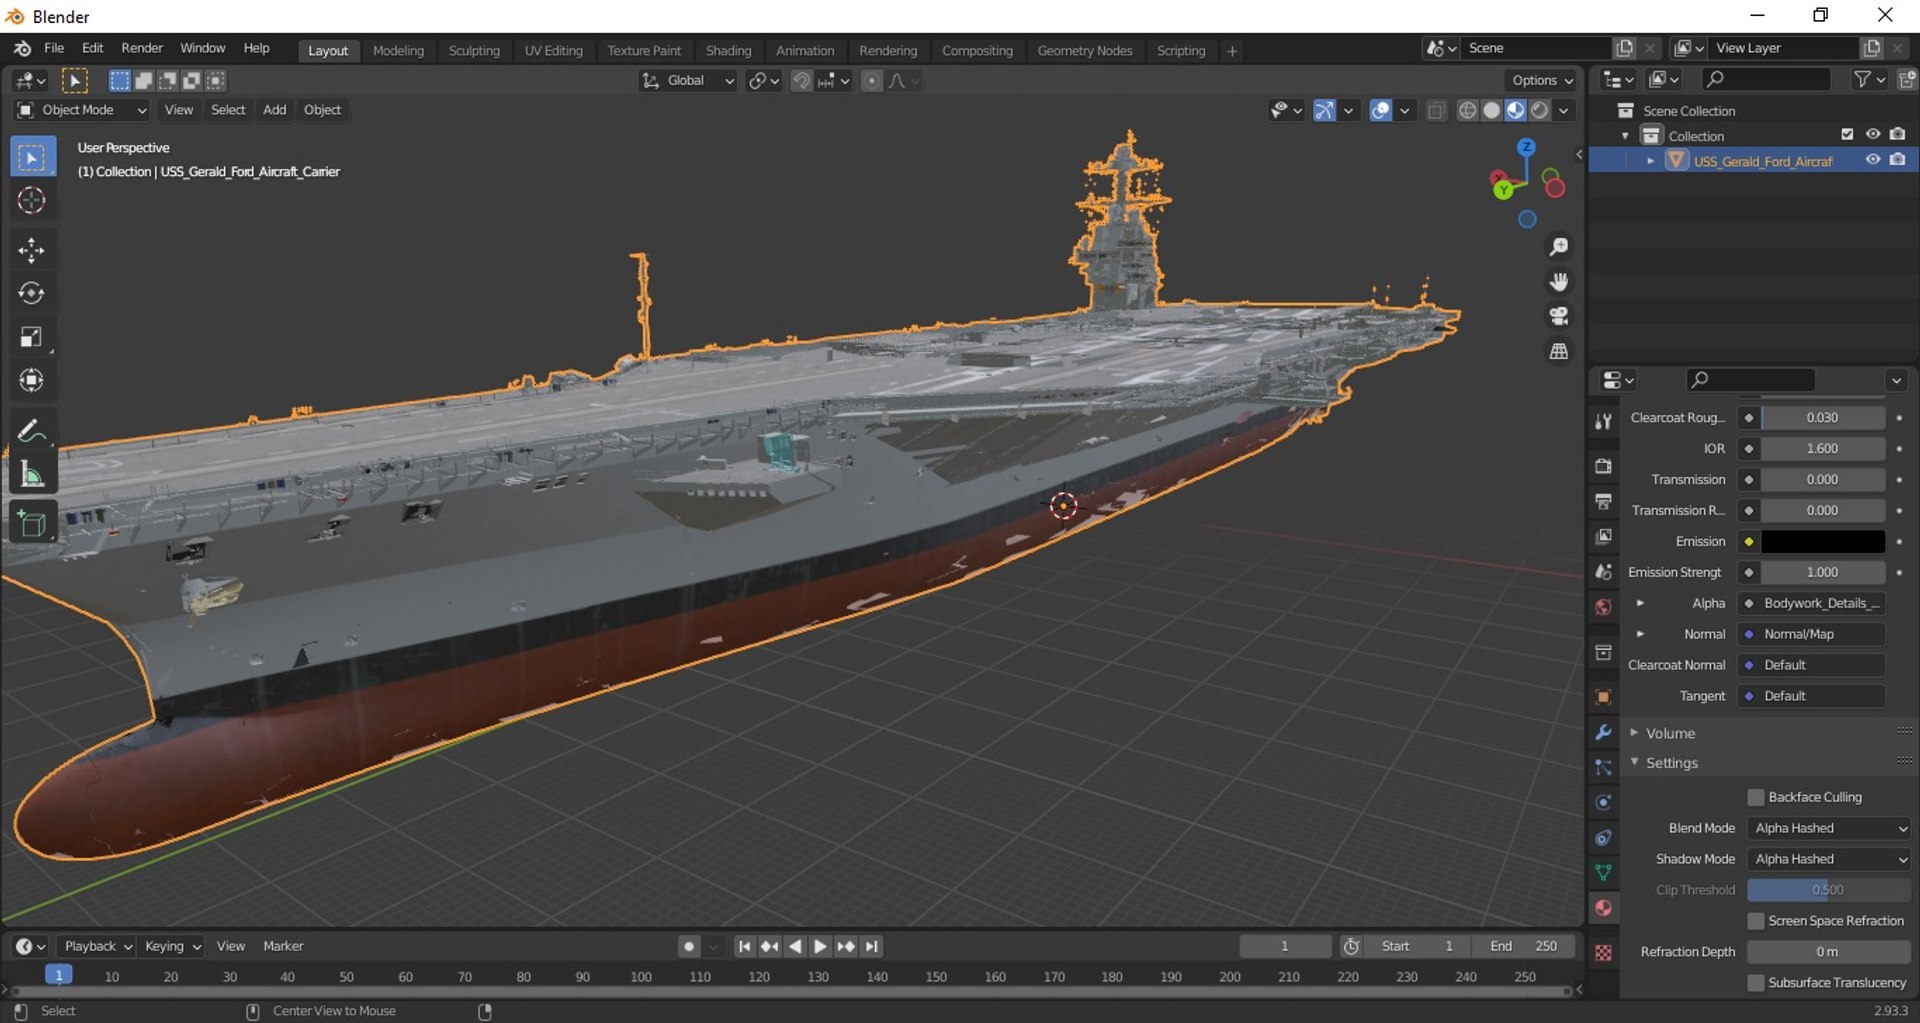This screenshot has width=1920, height=1023.
Task: Expand the Volume panel
Action: tap(1670, 733)
